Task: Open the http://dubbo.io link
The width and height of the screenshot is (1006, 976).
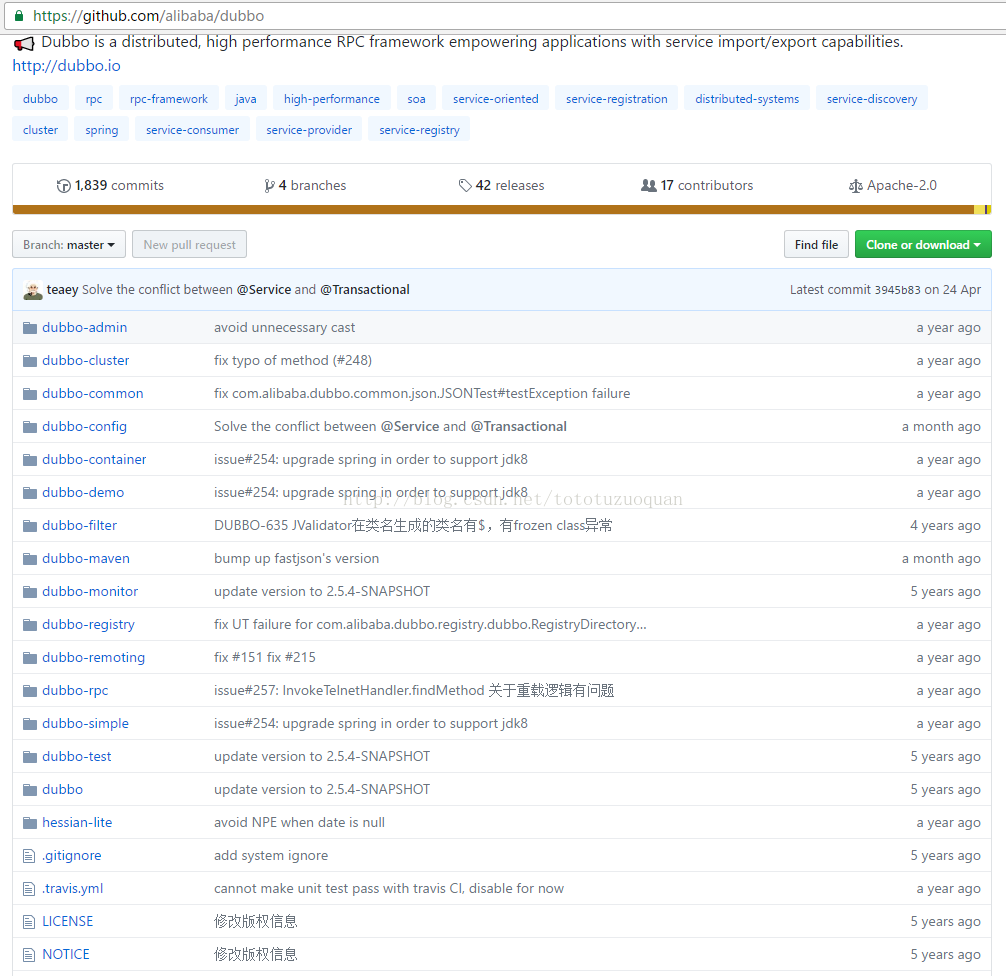Action: (x=66, y=65)
